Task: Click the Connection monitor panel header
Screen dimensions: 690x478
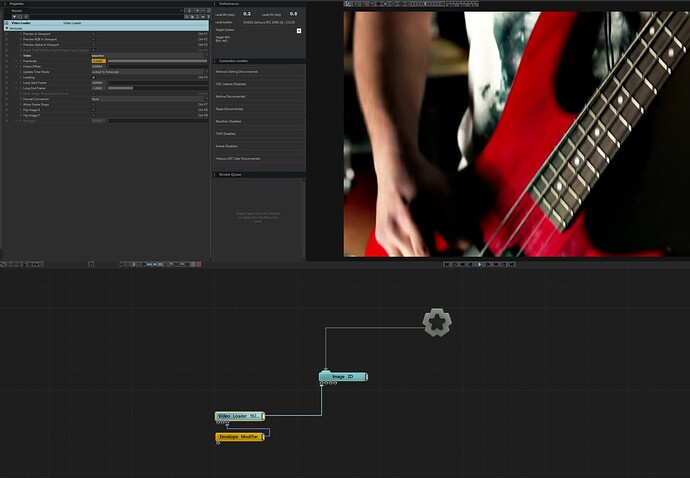Action: (x=260, y=61)
